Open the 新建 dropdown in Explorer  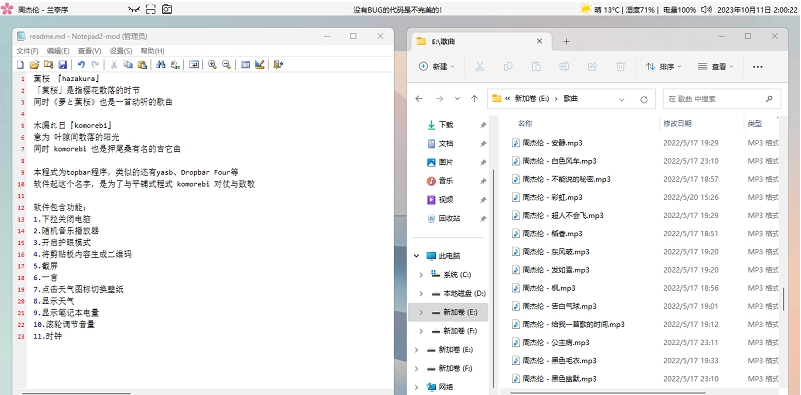(x=437, y=66)
